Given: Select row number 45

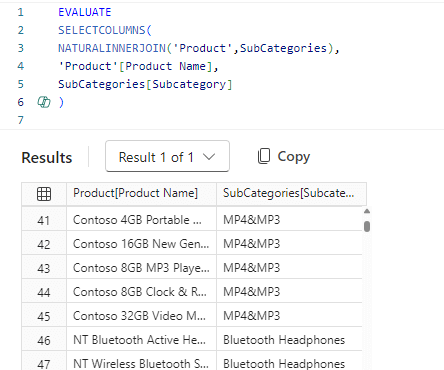Looking at the screenshot, I should [x=44, y=316].
